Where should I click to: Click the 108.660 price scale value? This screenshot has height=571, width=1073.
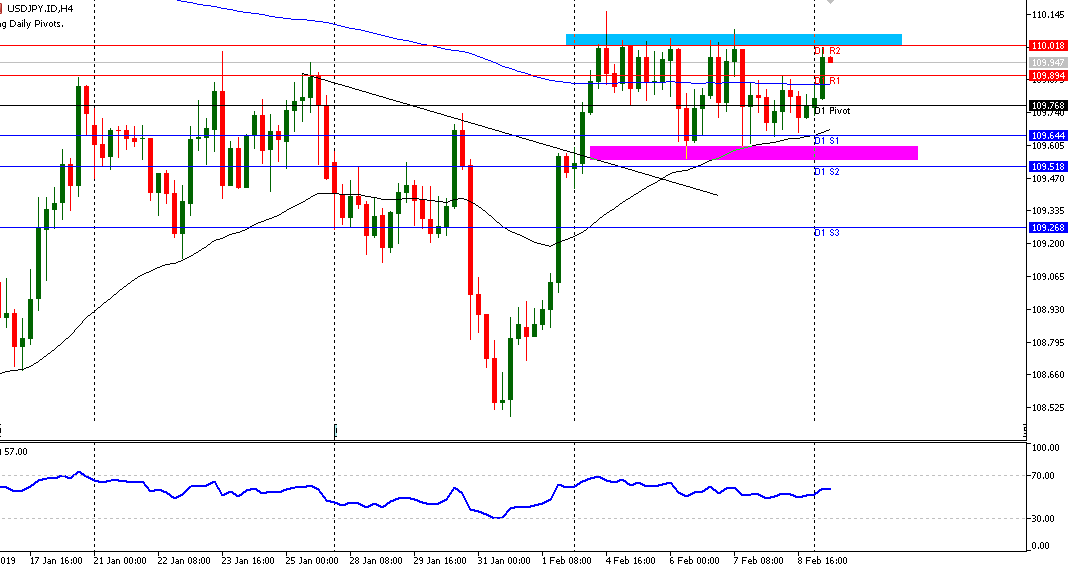coord(1048,375)
